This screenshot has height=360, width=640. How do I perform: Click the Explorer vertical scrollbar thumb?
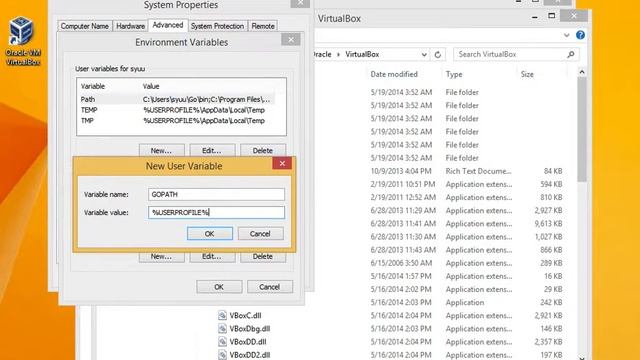pyautogui.click(x=582, y=130)
